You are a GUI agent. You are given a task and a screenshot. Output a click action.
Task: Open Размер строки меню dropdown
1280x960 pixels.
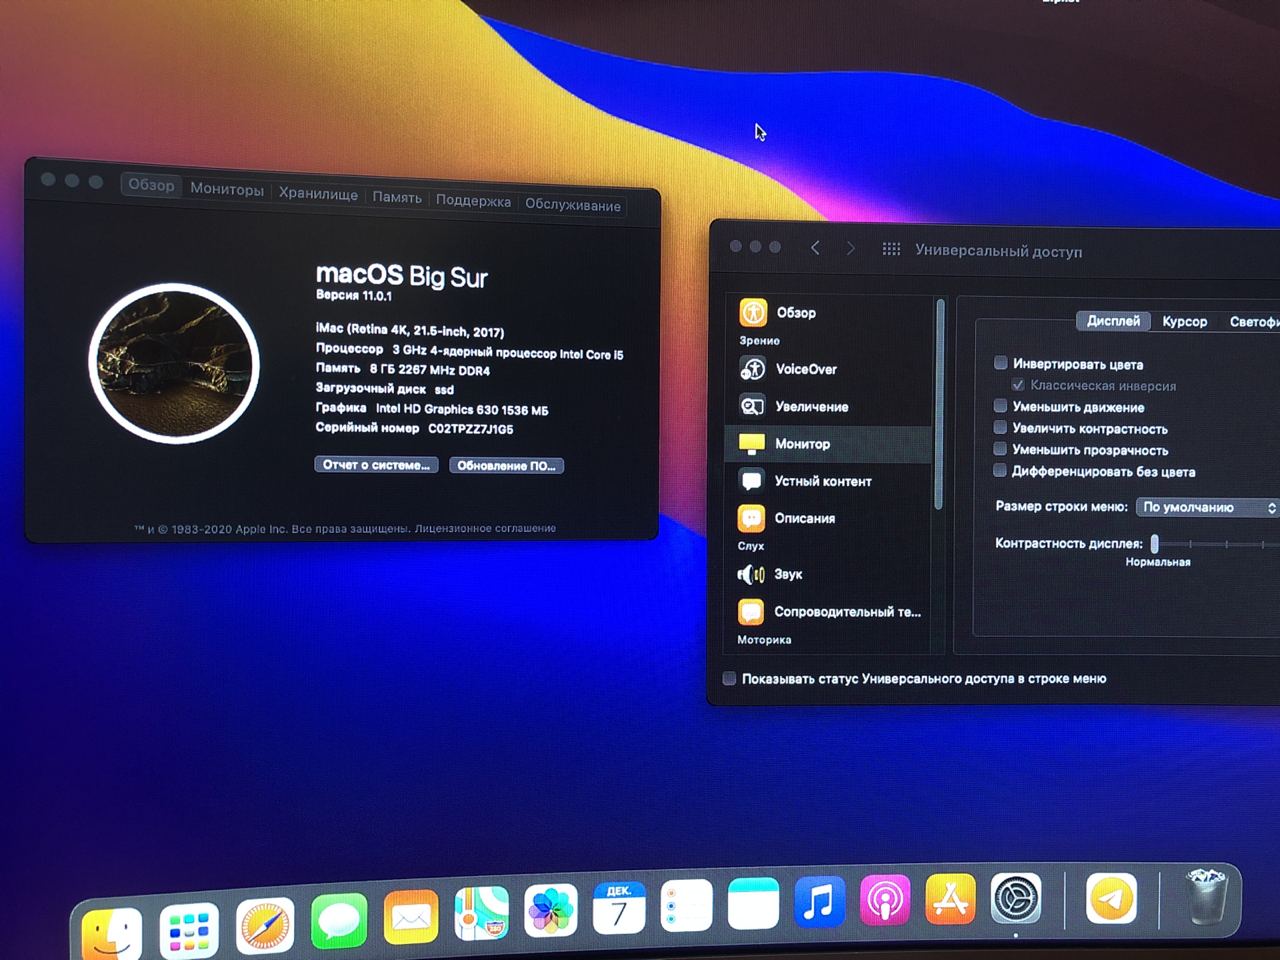[1207, 507]
